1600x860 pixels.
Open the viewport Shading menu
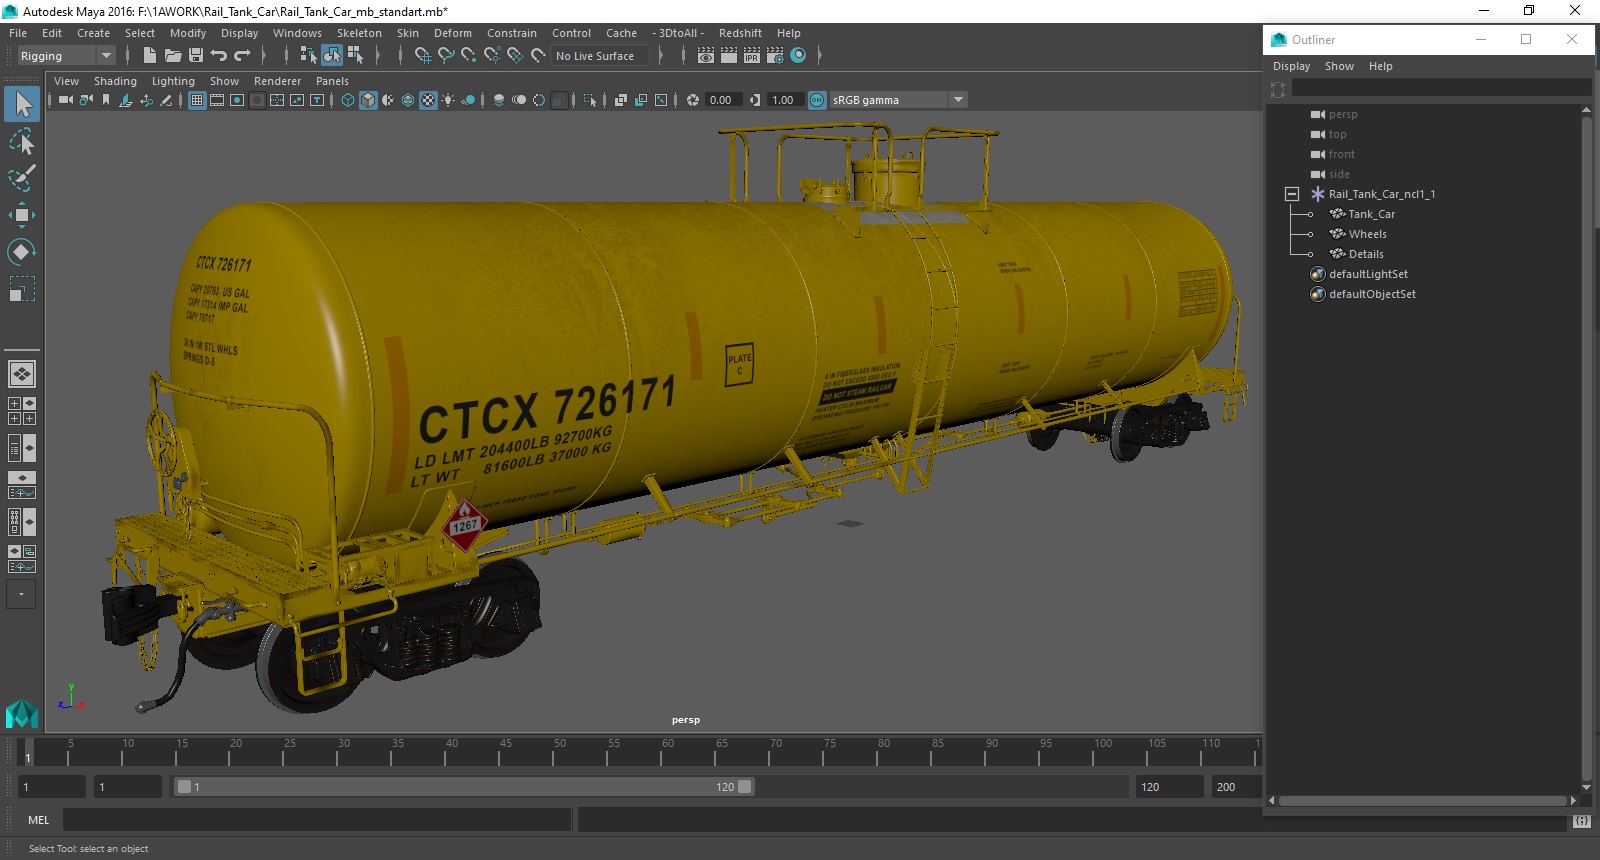115,81
